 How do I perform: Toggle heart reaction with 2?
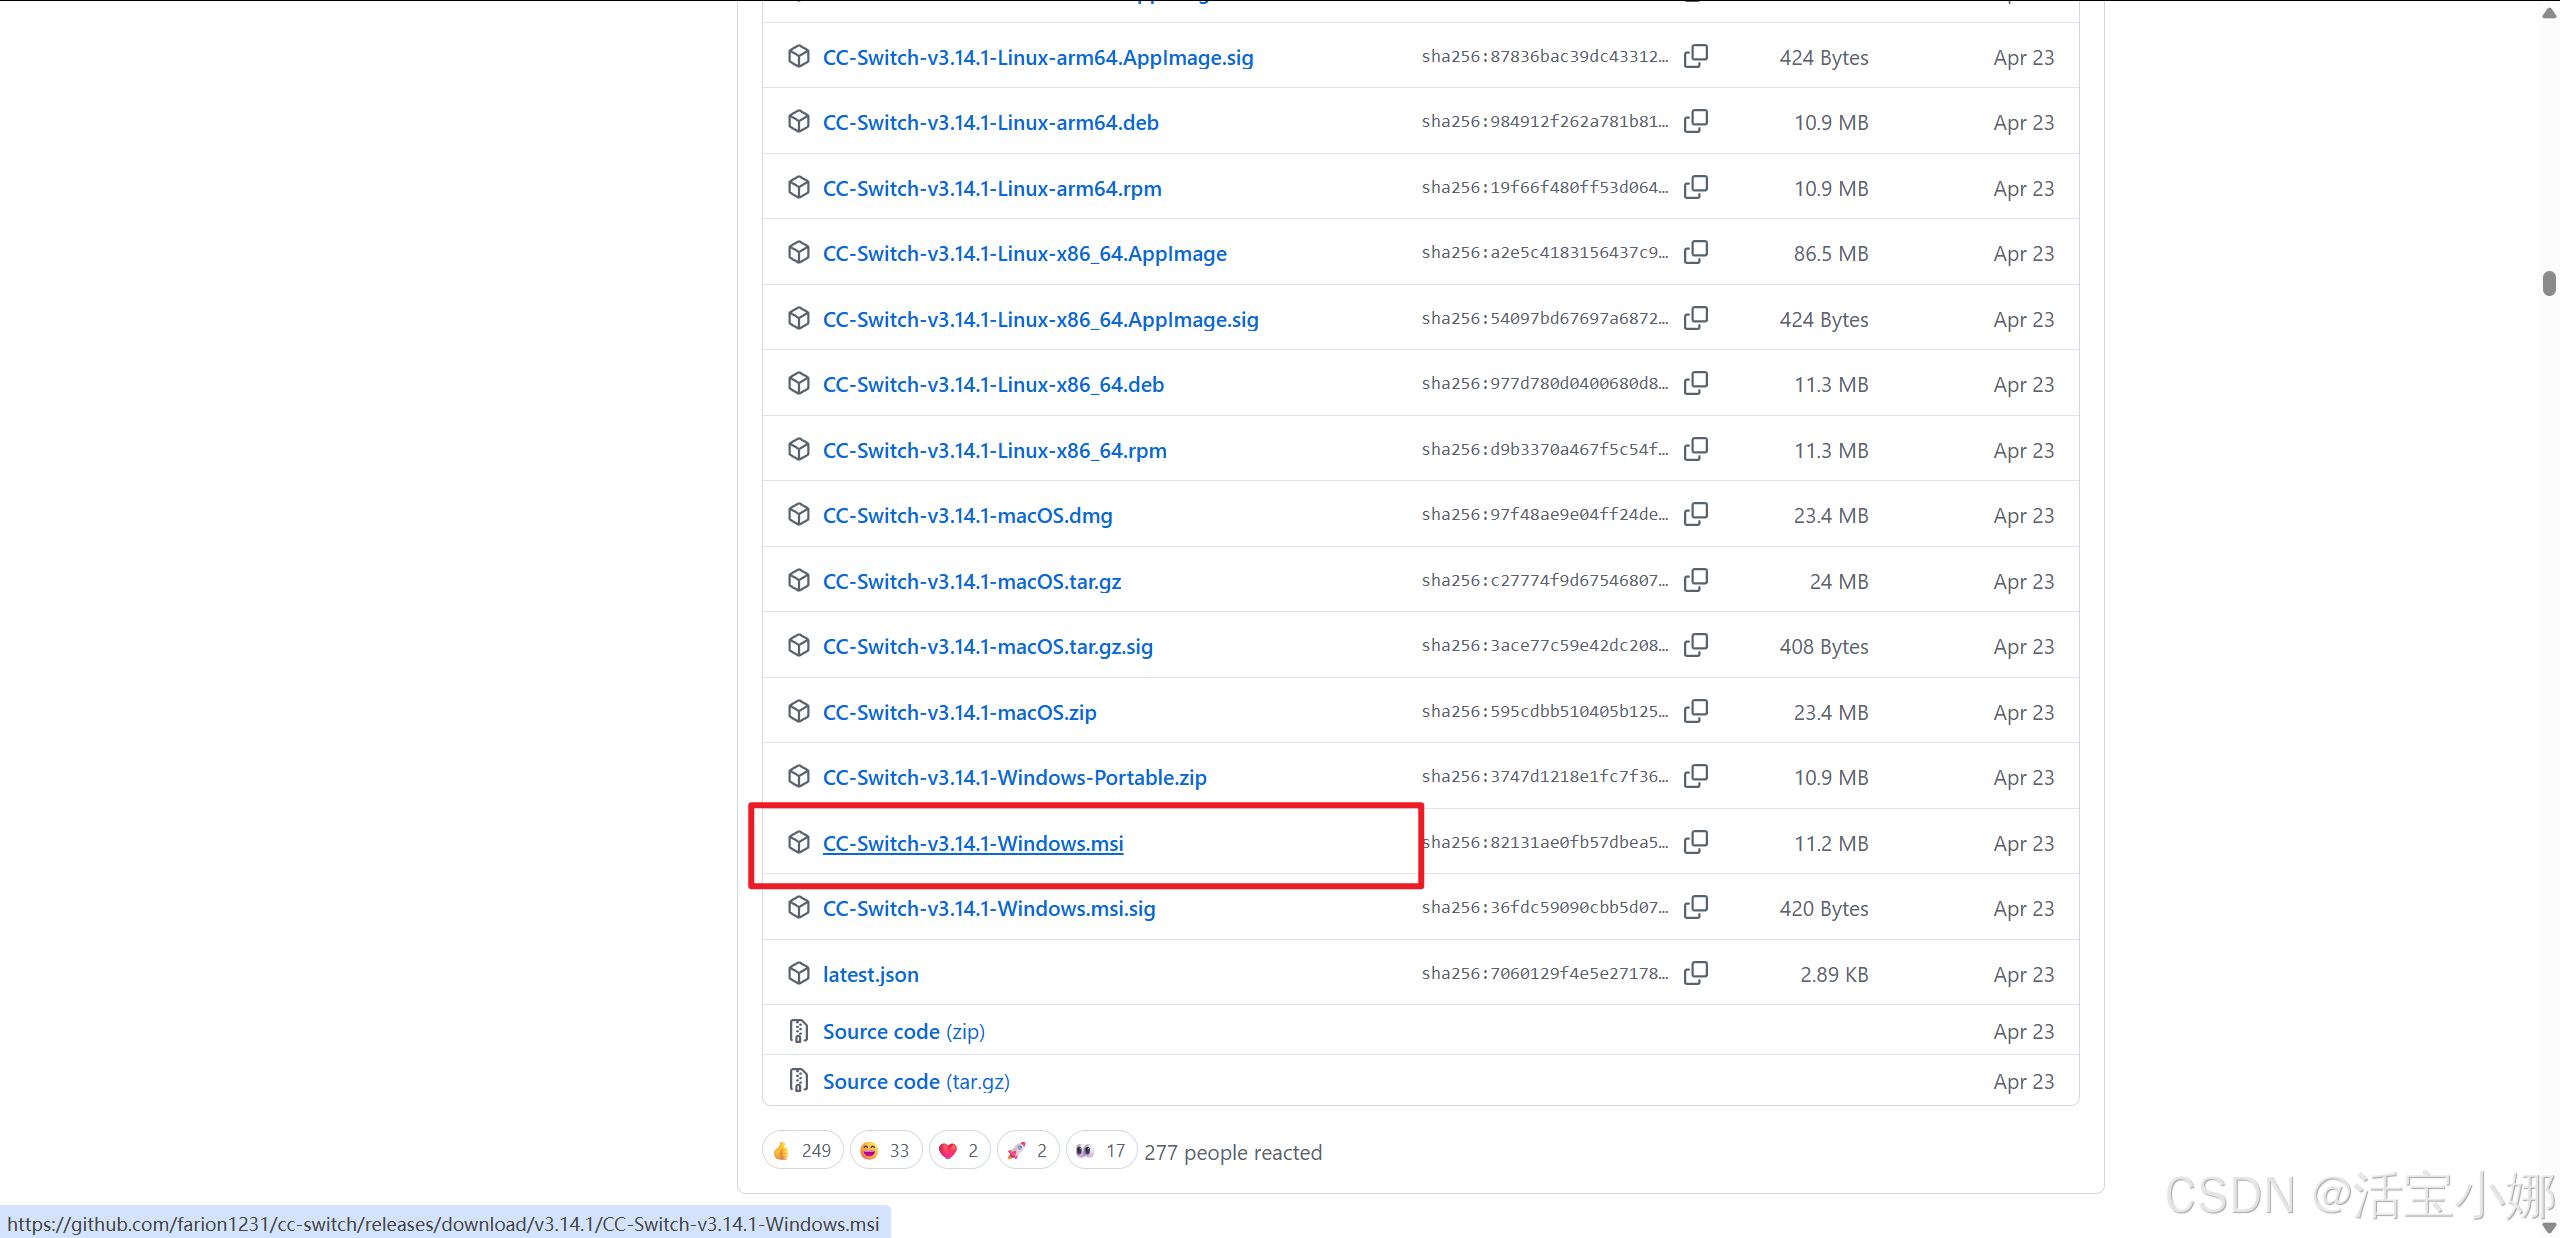[960, 1151]
